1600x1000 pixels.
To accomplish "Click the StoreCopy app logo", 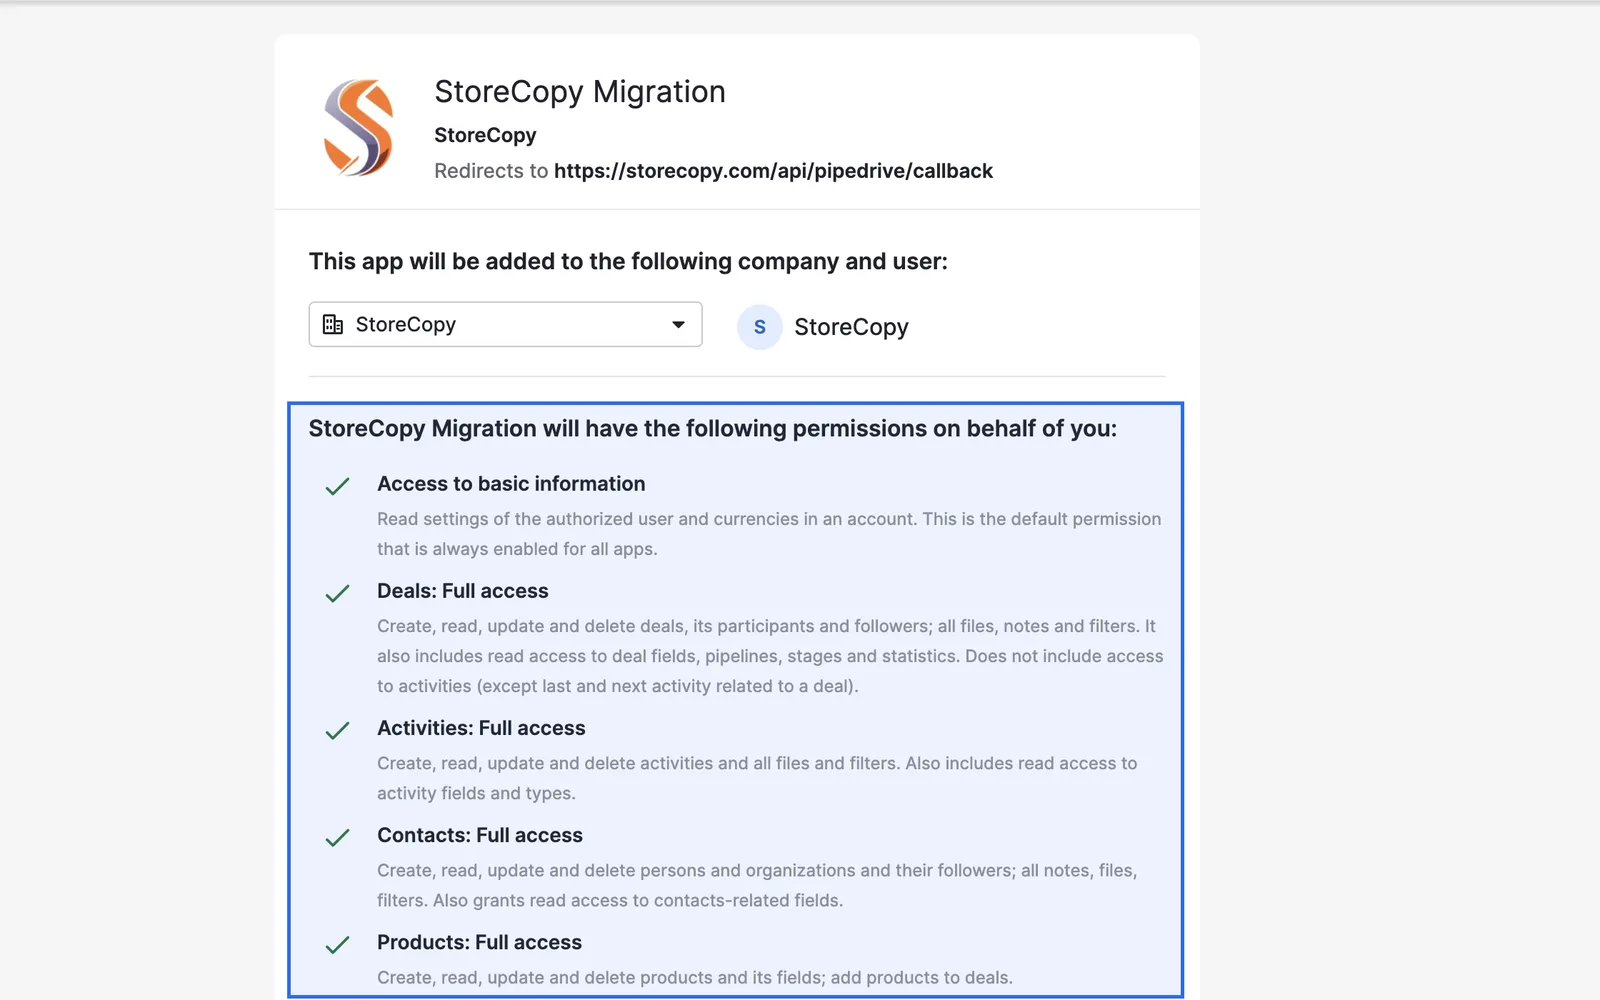I will (x=358, y=128).
